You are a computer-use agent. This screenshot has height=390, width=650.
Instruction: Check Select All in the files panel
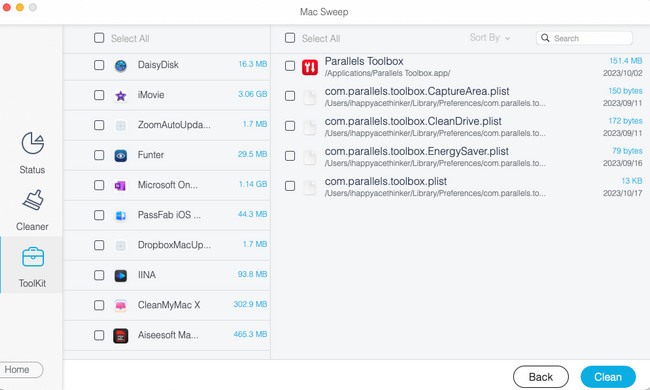tap(290, 38)
